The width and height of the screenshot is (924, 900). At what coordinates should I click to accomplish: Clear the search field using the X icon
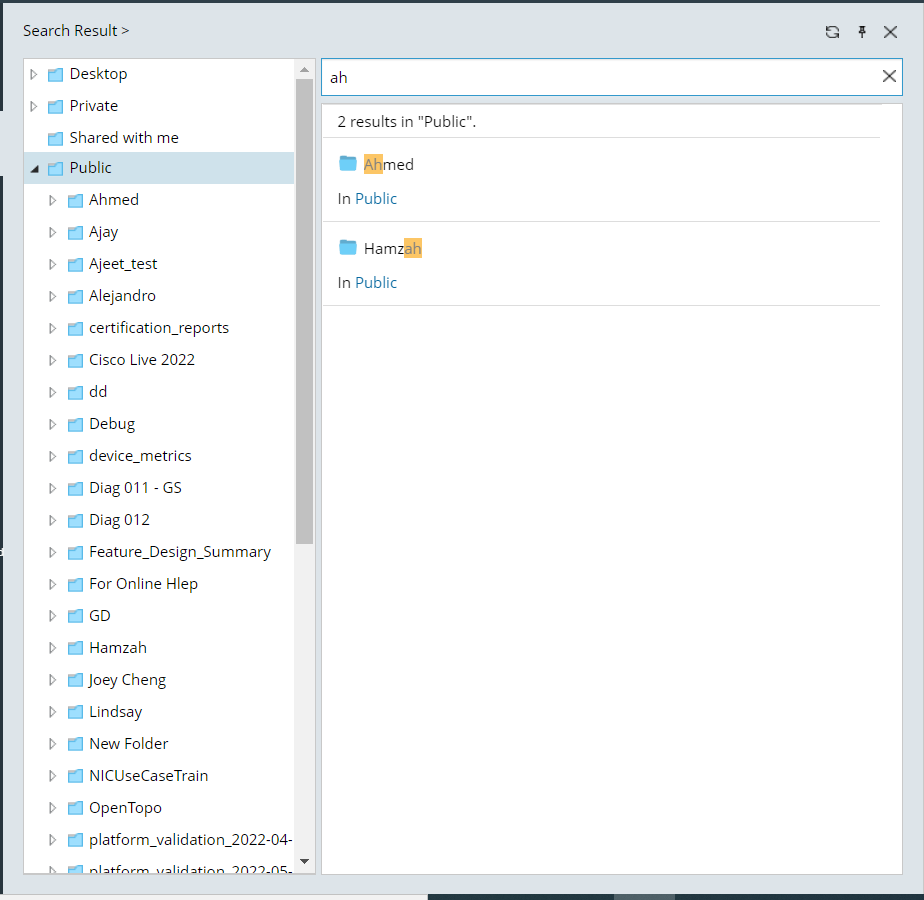[x=889, y=76]
